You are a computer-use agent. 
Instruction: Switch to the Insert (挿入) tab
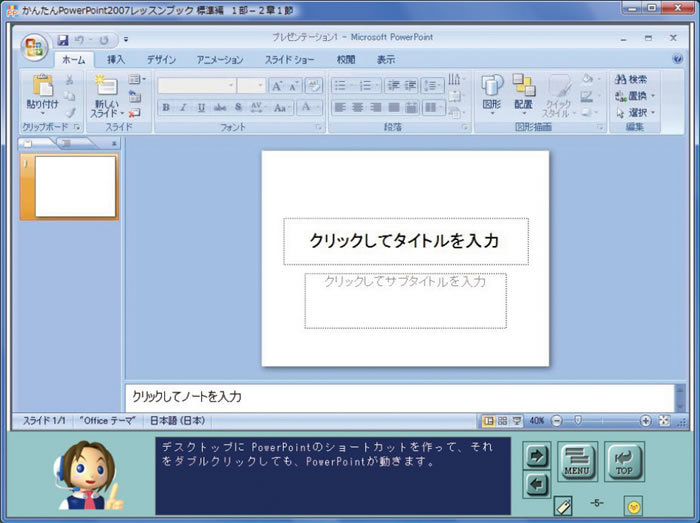[116, 59]
